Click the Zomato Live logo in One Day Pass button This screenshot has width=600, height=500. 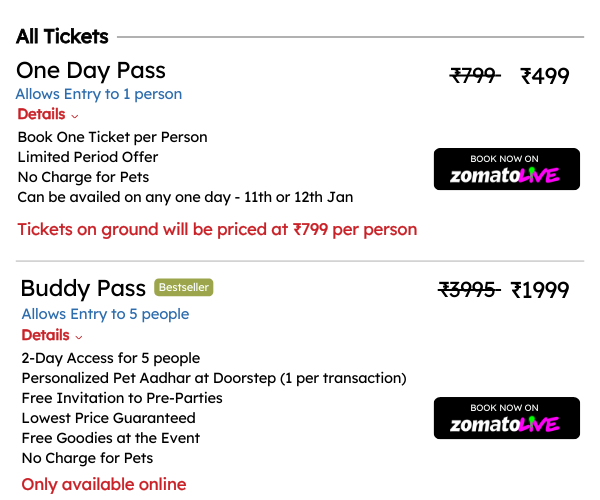[x=505, y=175]
